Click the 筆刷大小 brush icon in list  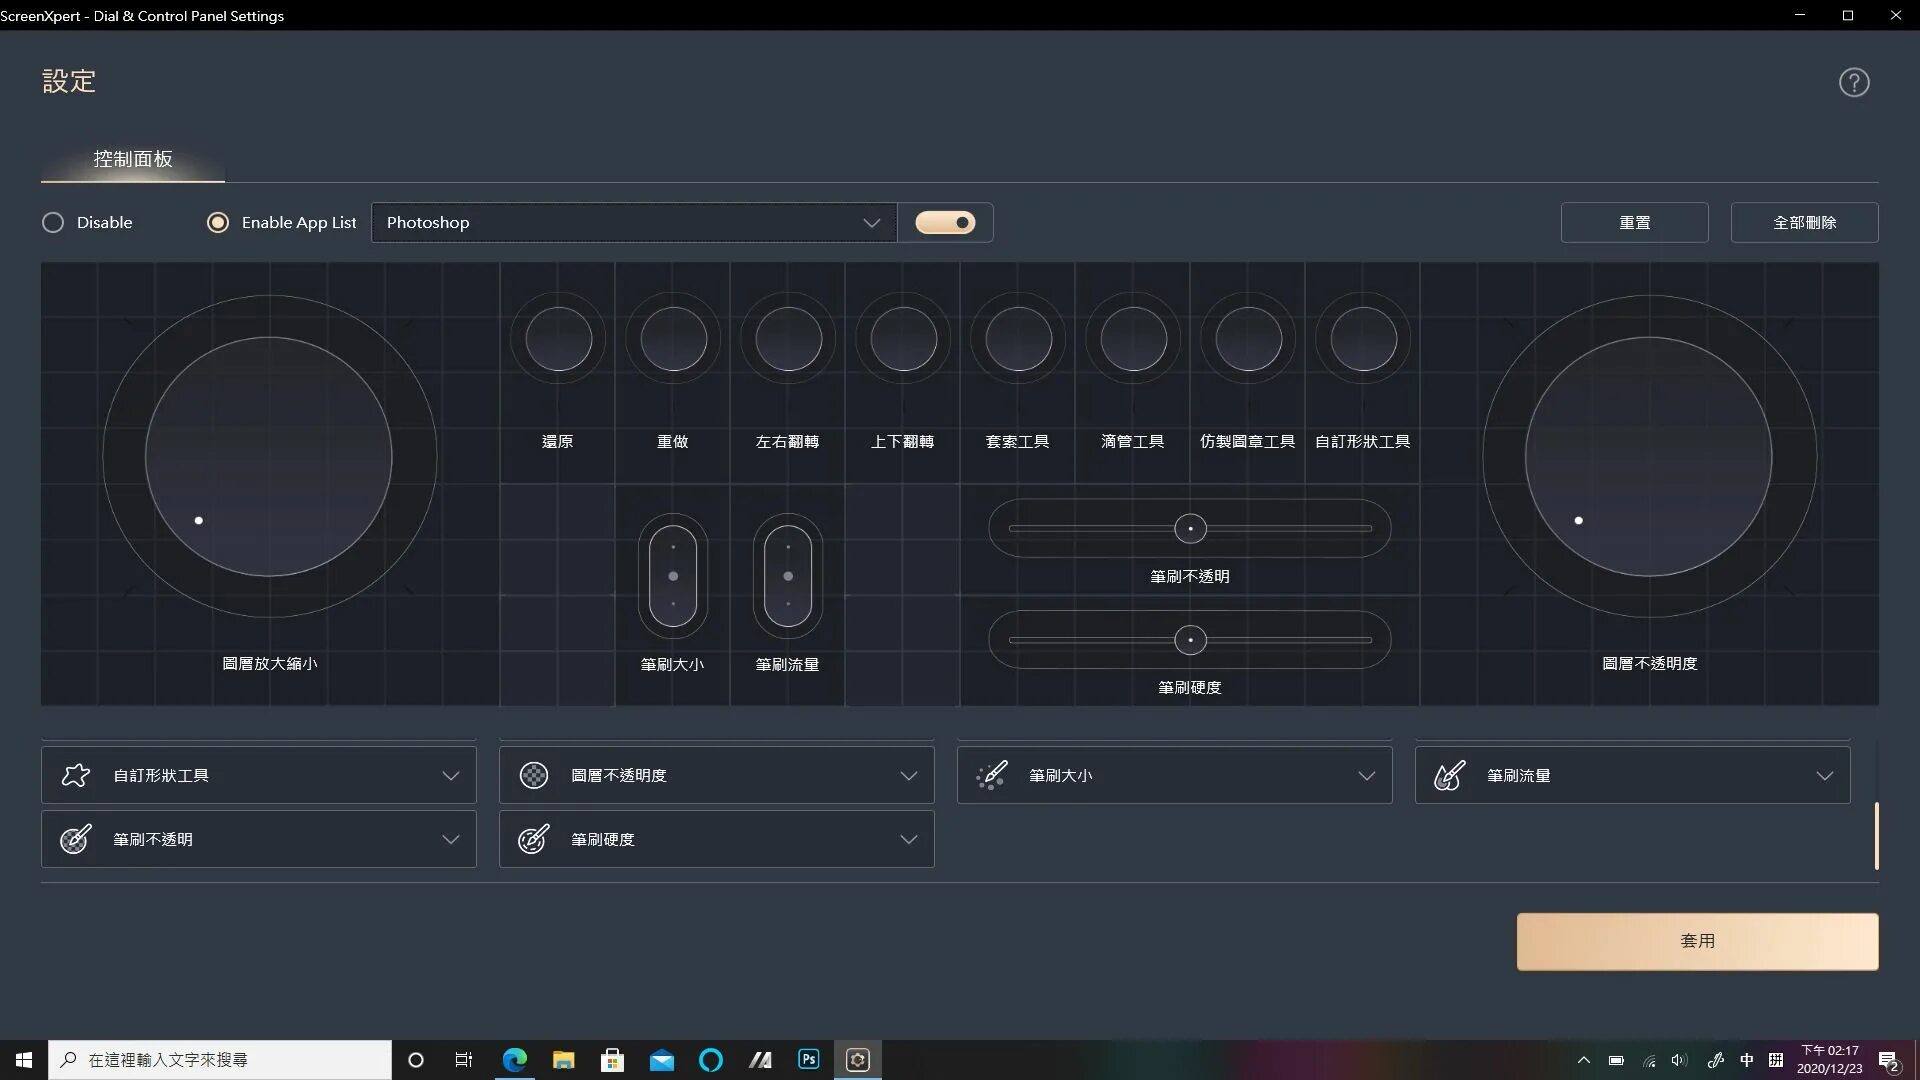[x=991, y=775]
